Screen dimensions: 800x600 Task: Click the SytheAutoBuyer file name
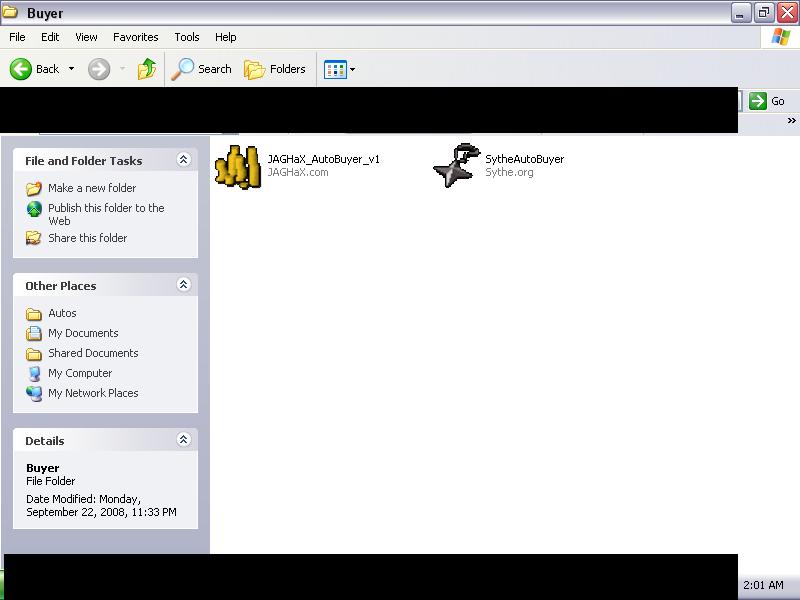(524, 159)
